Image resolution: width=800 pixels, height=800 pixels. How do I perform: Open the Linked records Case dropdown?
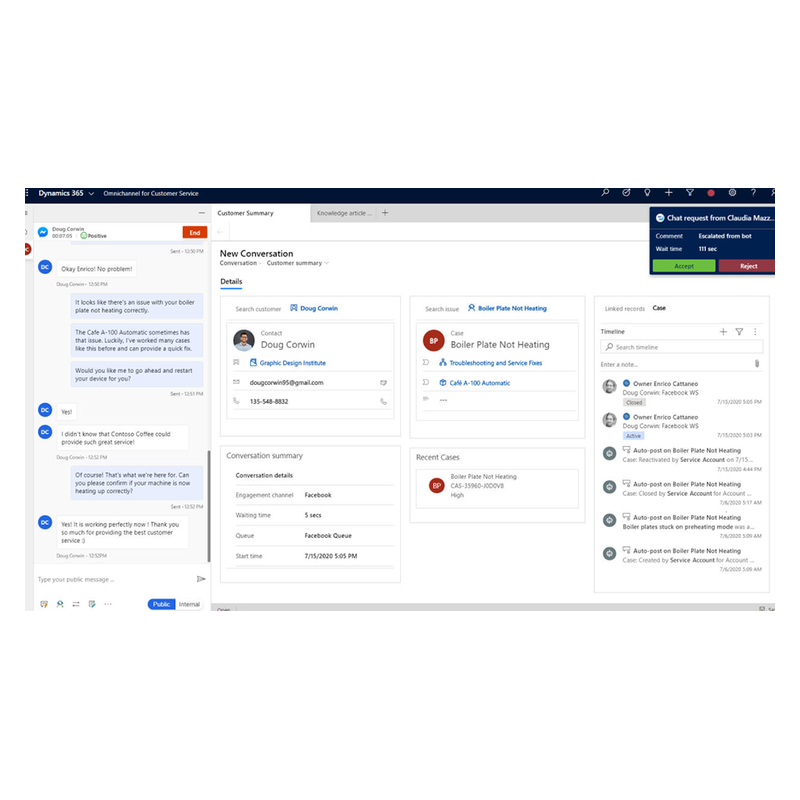coord(659,308)
